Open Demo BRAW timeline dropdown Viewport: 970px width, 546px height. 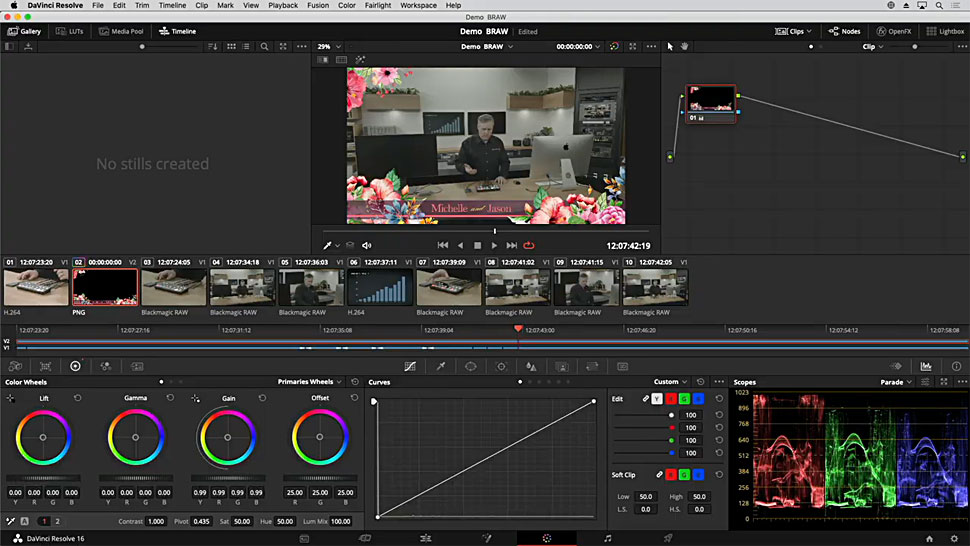pos(487,46)
